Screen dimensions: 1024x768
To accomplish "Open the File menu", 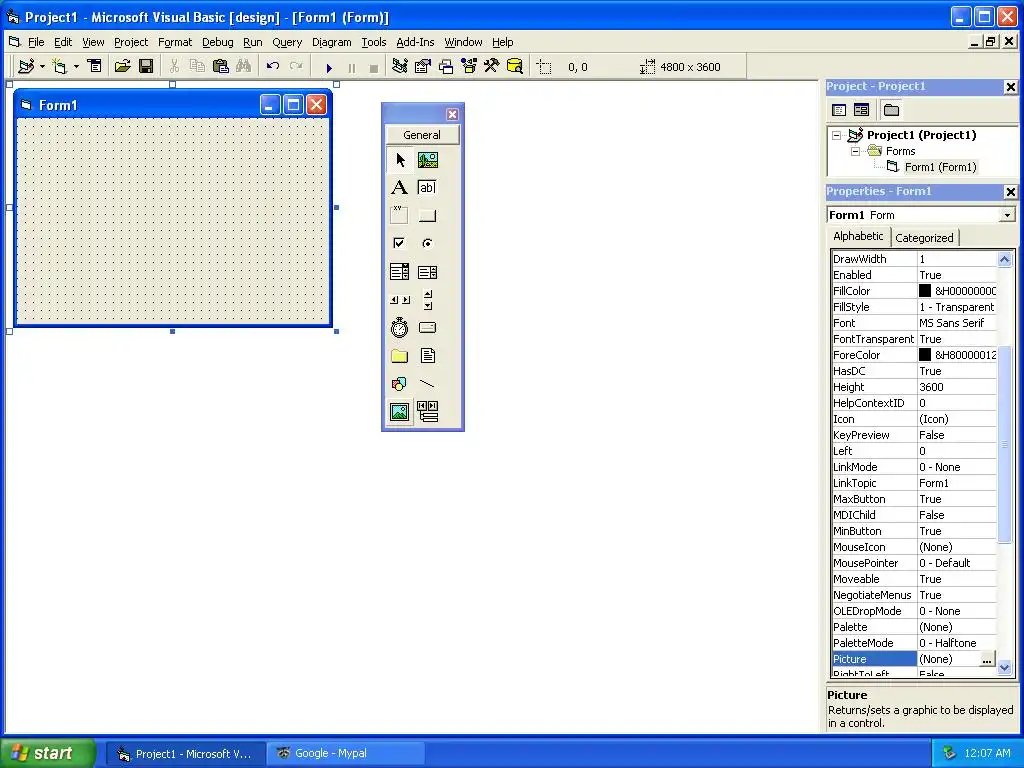I will (x=36, y=42).
